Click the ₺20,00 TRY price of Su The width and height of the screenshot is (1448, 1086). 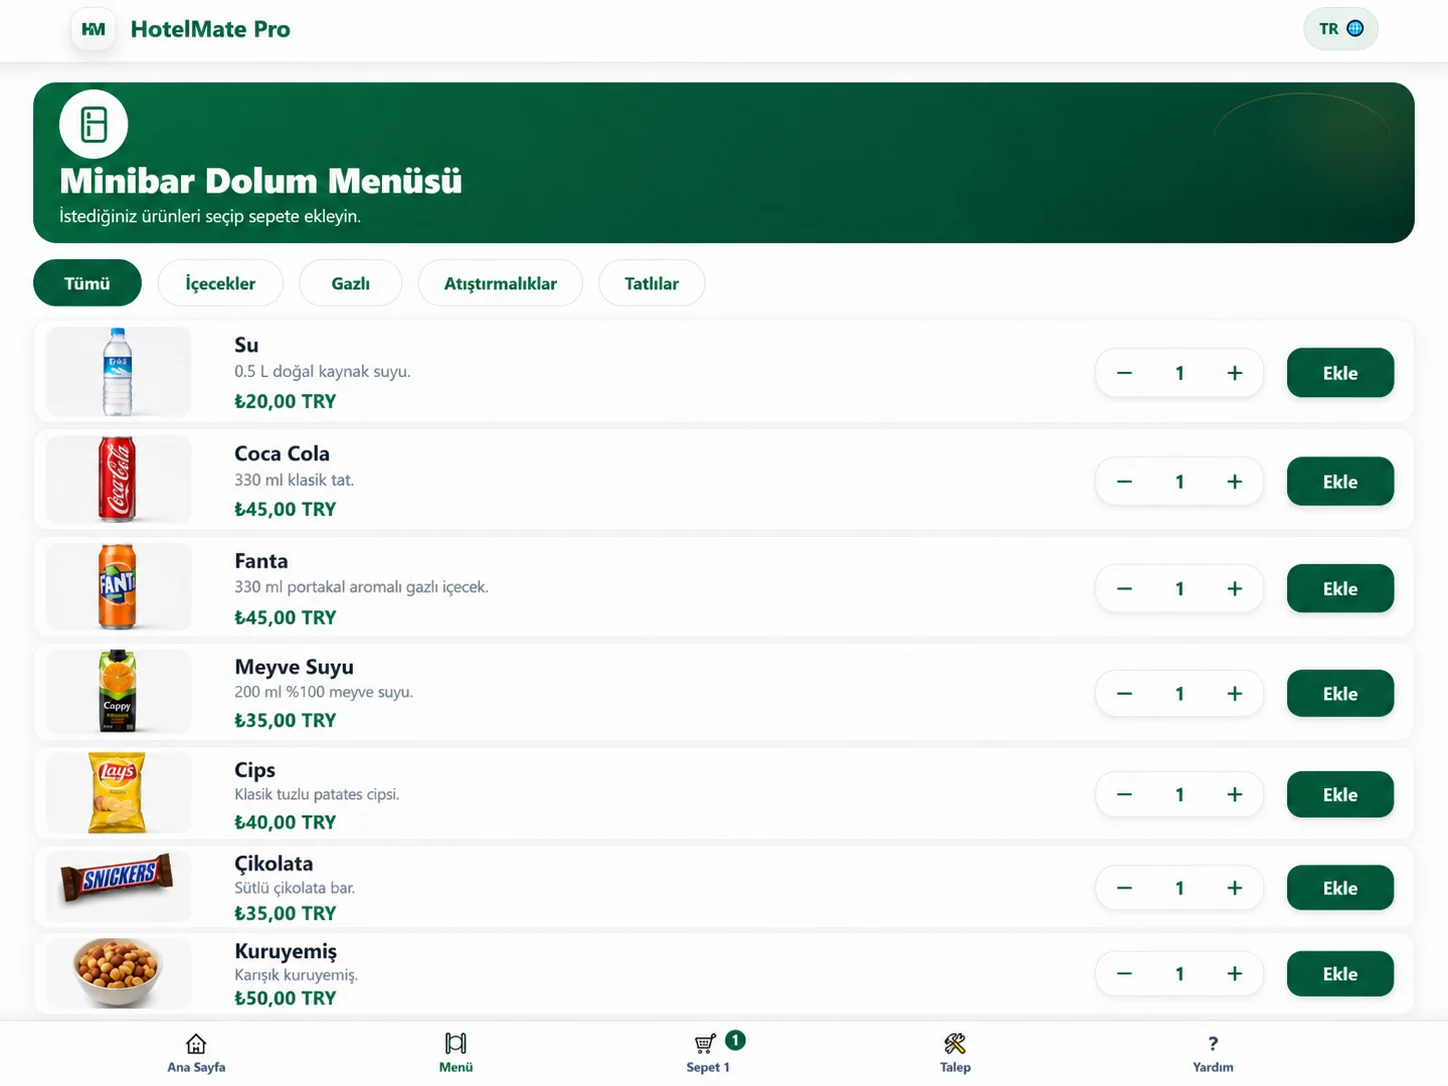coord(285,401)
